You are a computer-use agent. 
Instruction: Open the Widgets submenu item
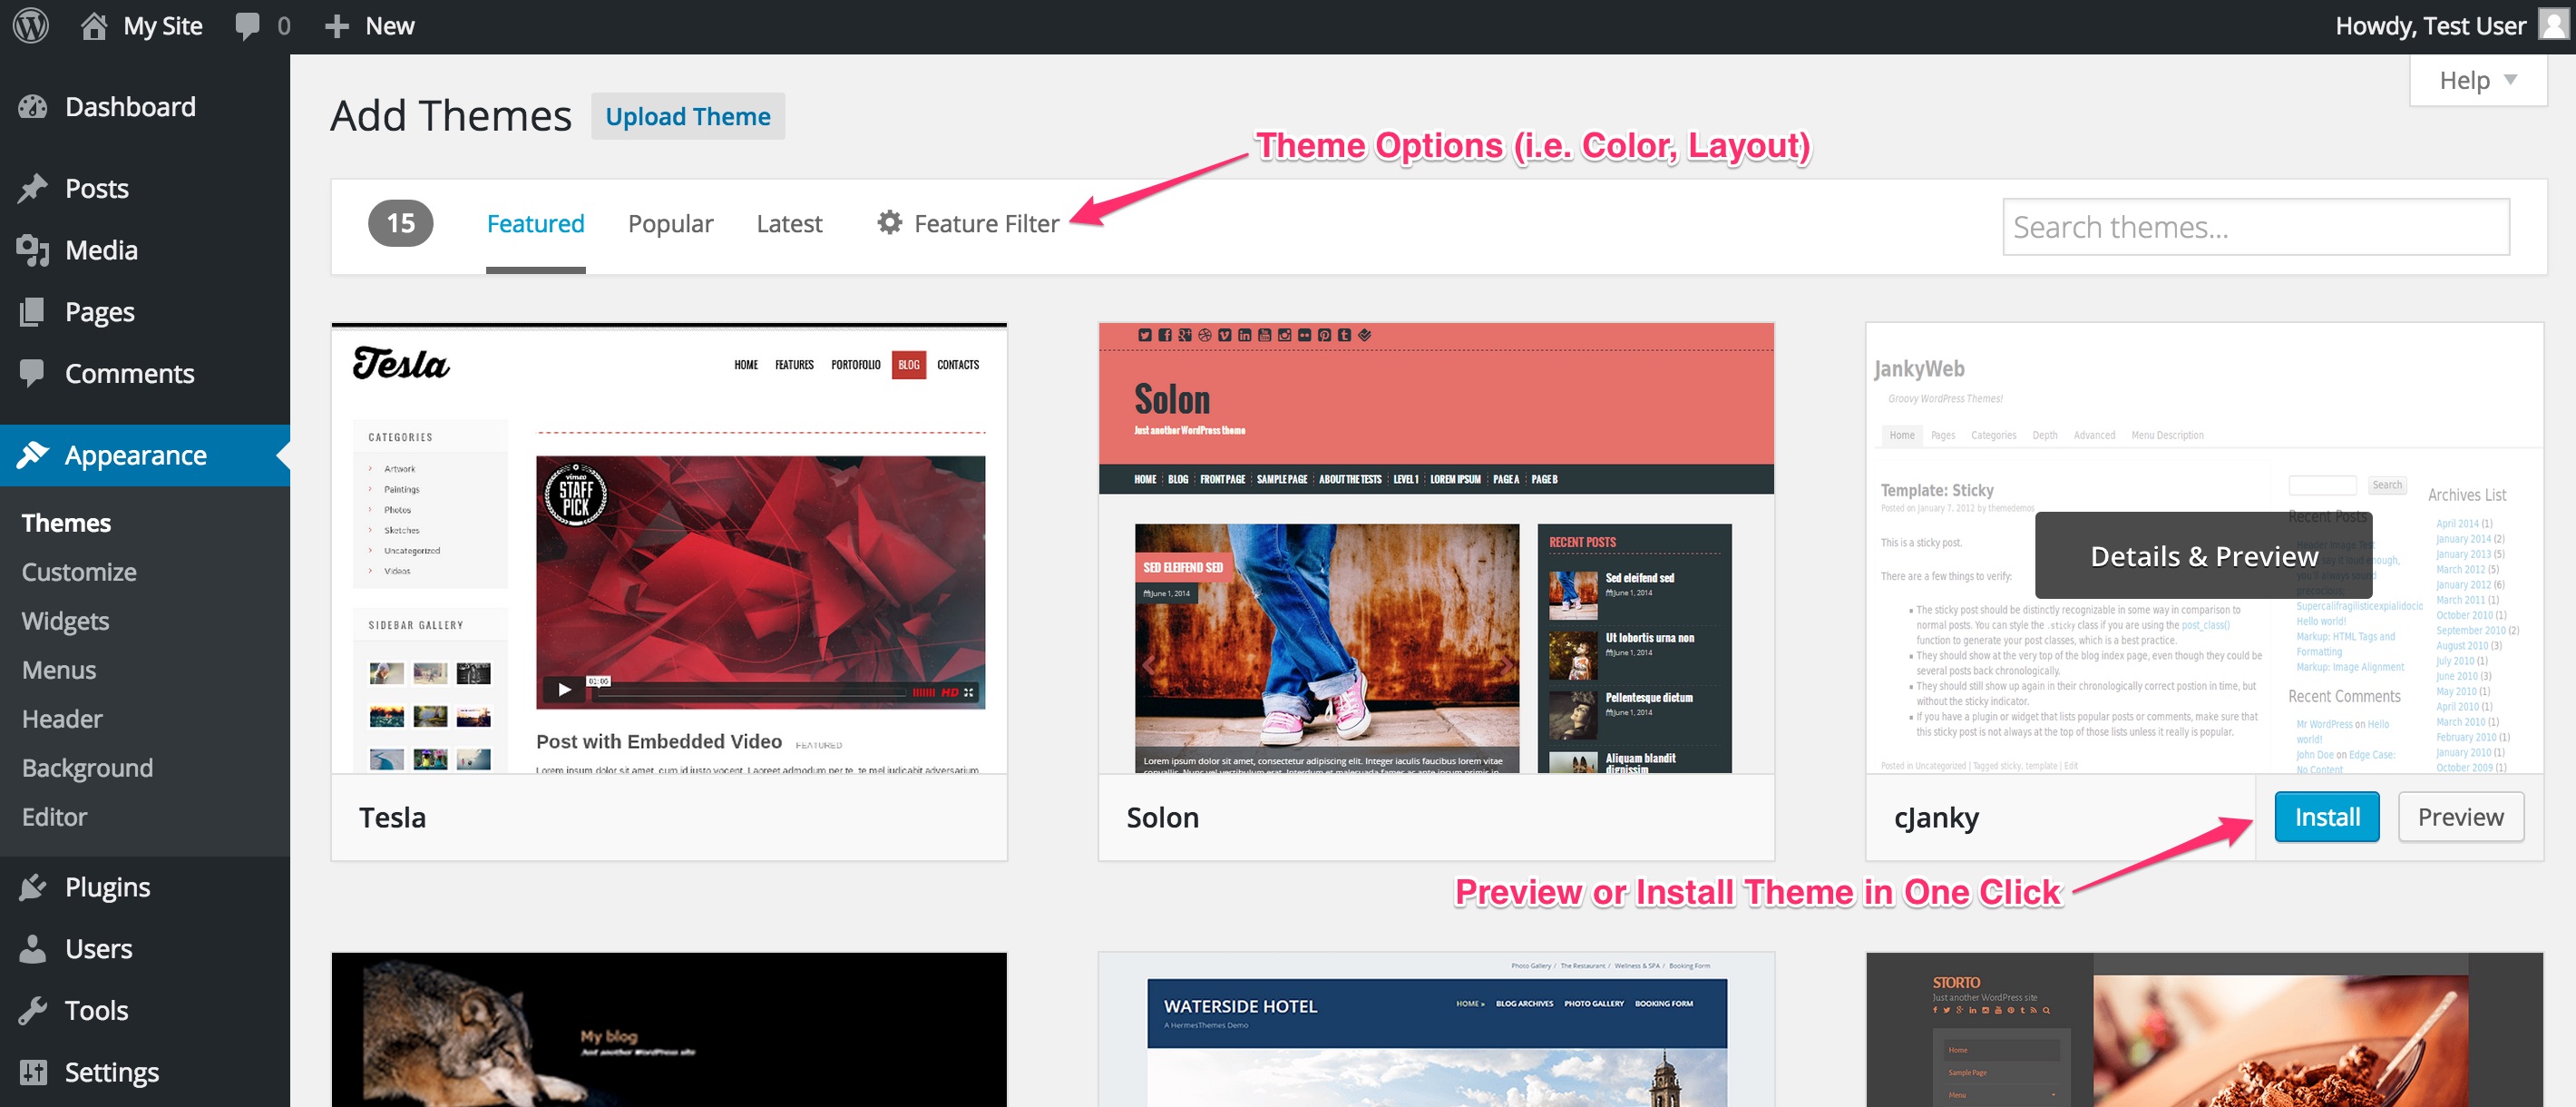[x=65, y=621]
